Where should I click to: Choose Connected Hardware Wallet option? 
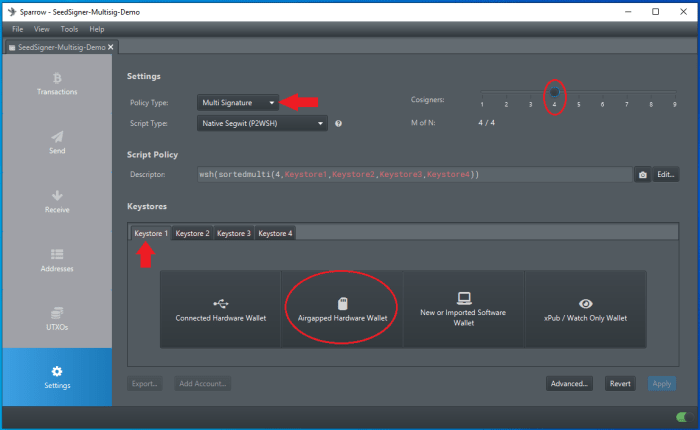pos(220,308)
